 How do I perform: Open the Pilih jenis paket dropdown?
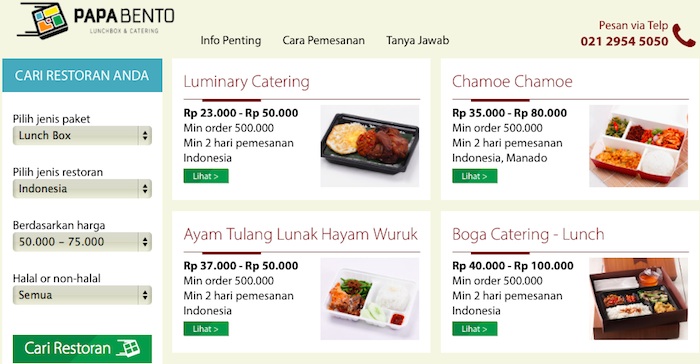tap(82, 135)
